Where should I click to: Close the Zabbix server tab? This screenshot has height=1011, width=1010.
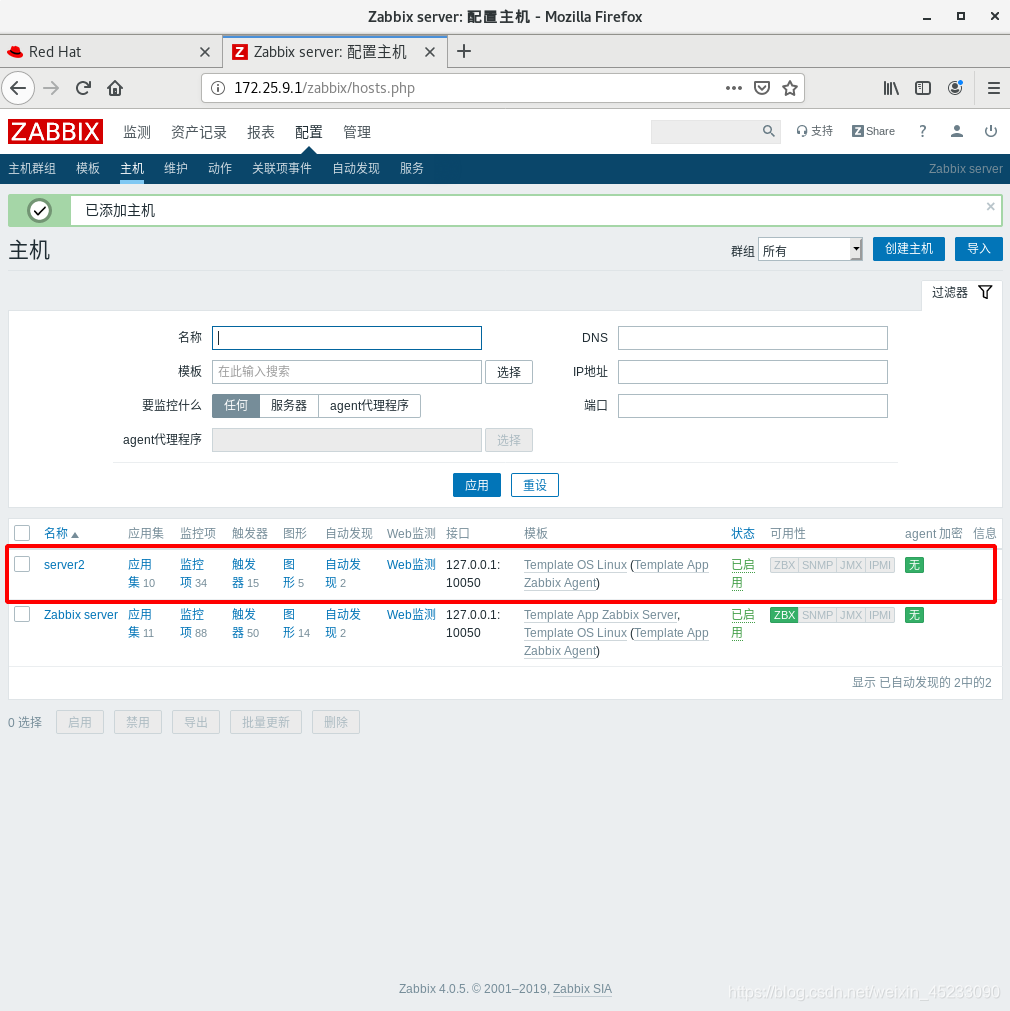[430, 52]
